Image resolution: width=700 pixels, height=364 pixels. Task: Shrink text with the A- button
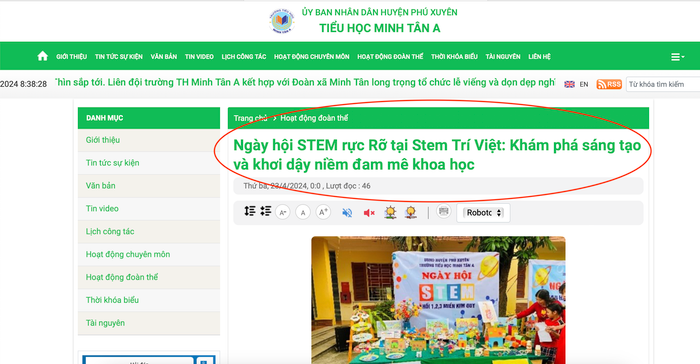[x=283, y=212]
